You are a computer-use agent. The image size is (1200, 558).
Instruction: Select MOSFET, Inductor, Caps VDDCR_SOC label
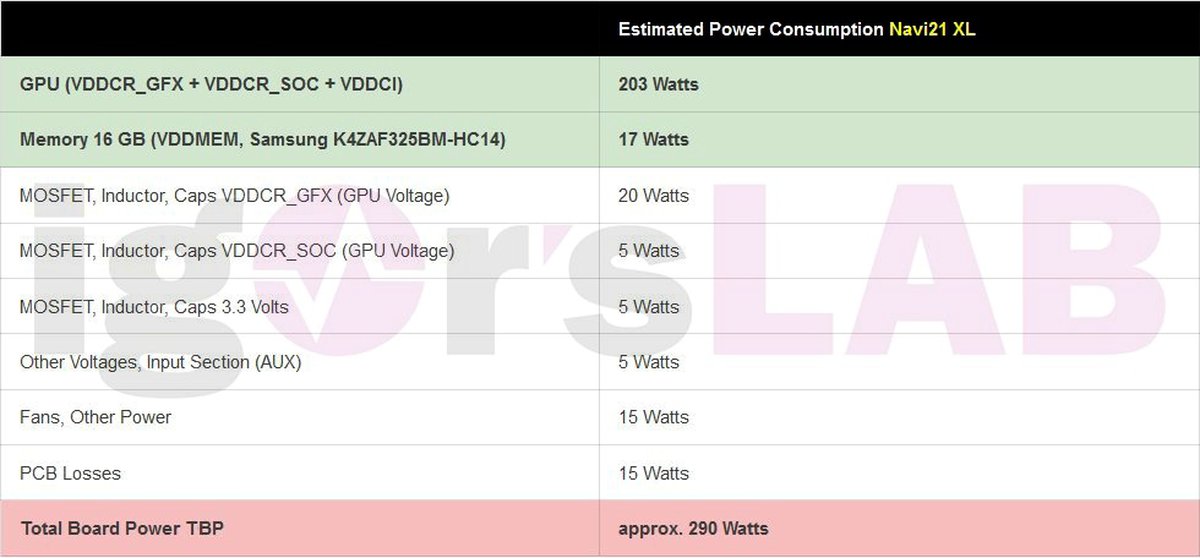236,251
